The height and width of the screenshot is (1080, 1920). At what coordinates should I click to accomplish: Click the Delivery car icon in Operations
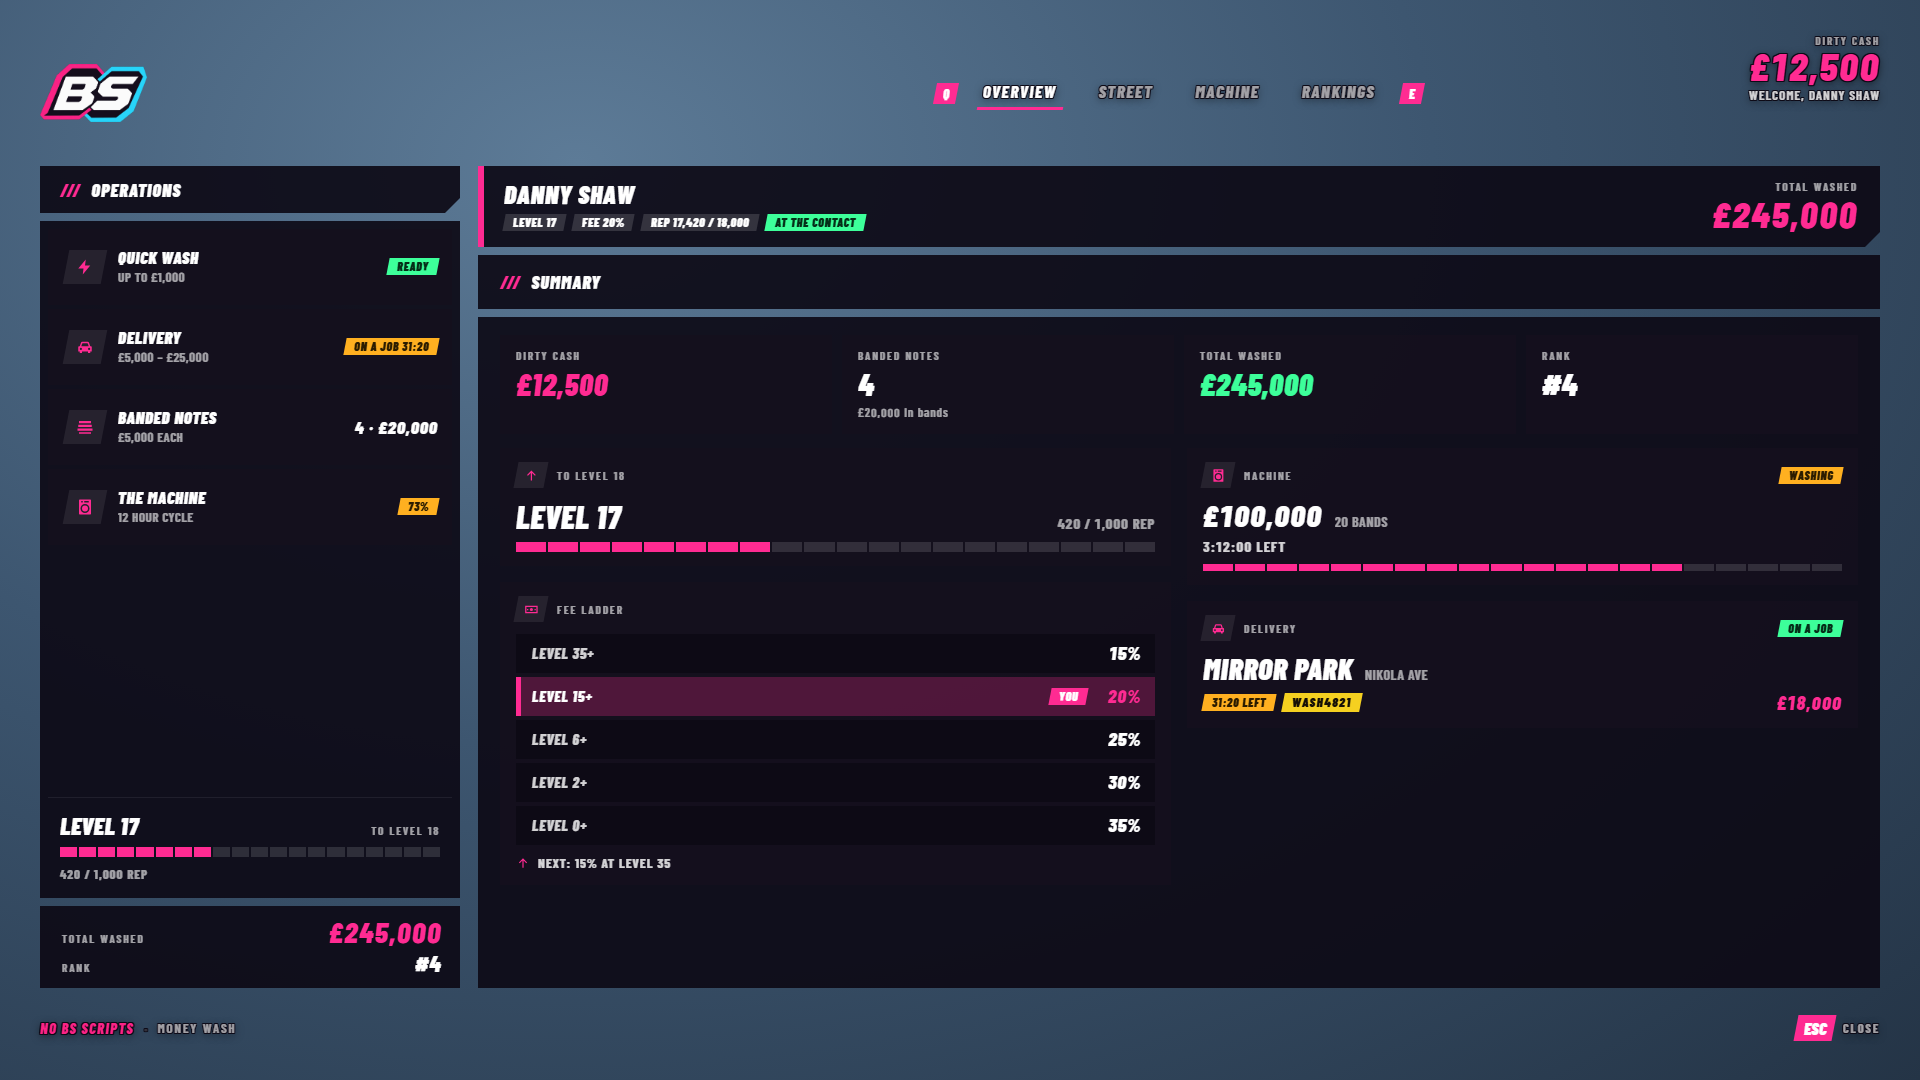(x=85, y=347)
